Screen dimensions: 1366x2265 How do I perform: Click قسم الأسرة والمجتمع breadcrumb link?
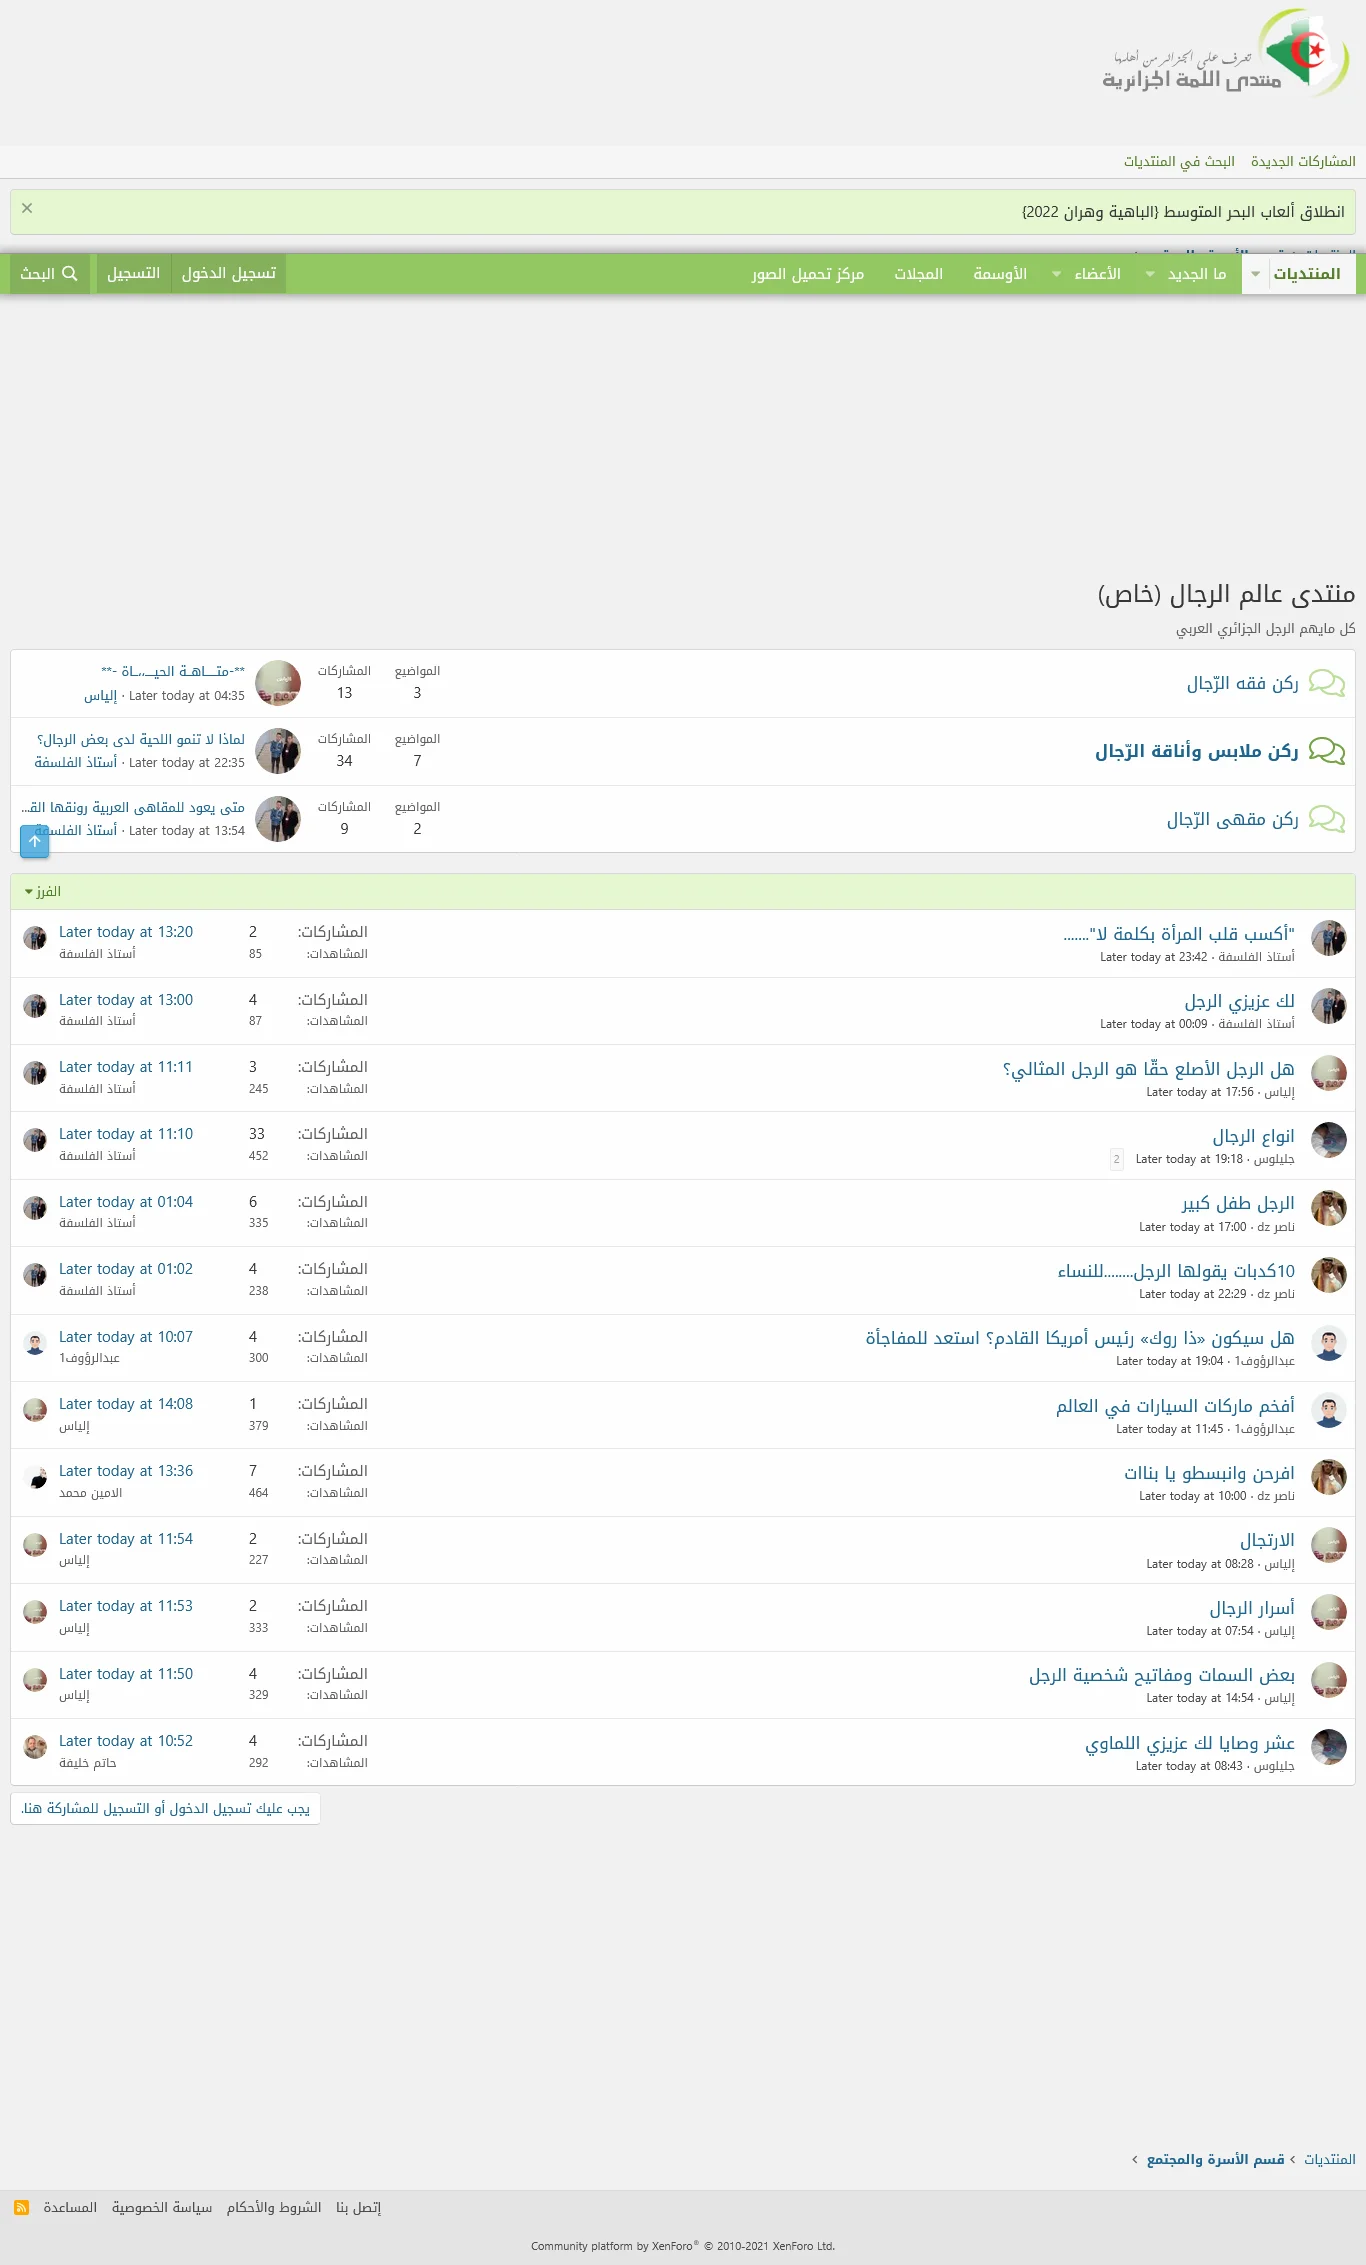(1215, 2159)
